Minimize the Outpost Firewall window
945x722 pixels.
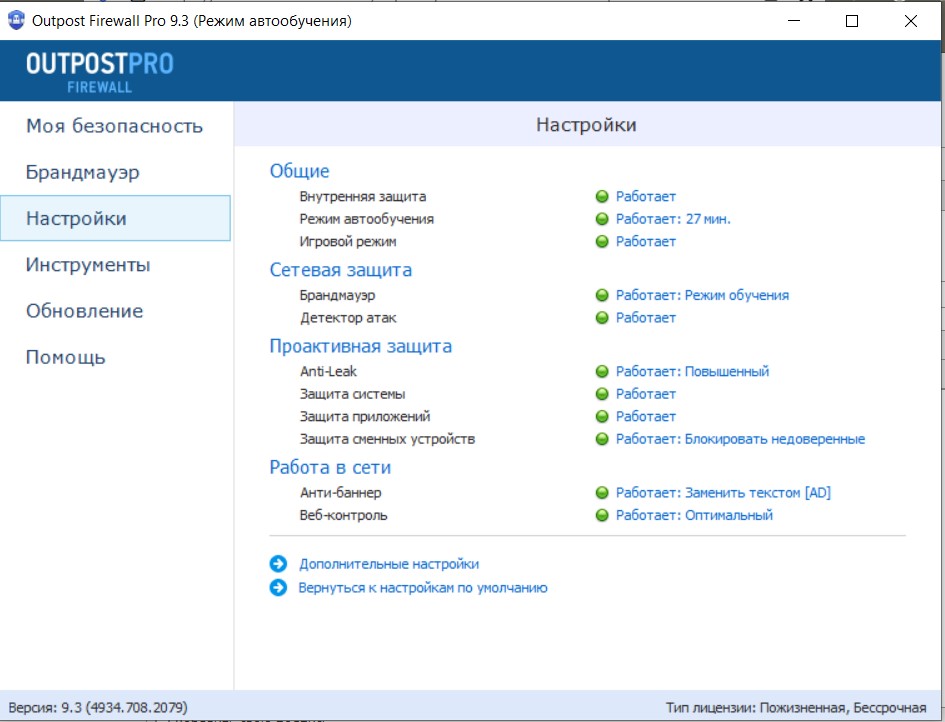click(794, 21)
